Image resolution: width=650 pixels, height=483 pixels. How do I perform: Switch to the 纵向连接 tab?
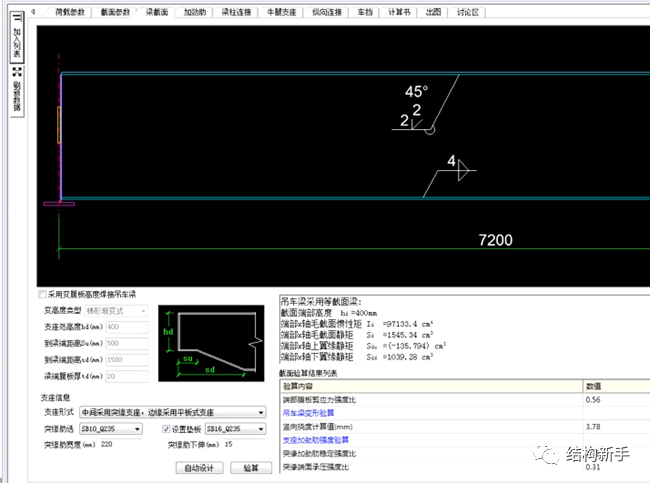327,12
